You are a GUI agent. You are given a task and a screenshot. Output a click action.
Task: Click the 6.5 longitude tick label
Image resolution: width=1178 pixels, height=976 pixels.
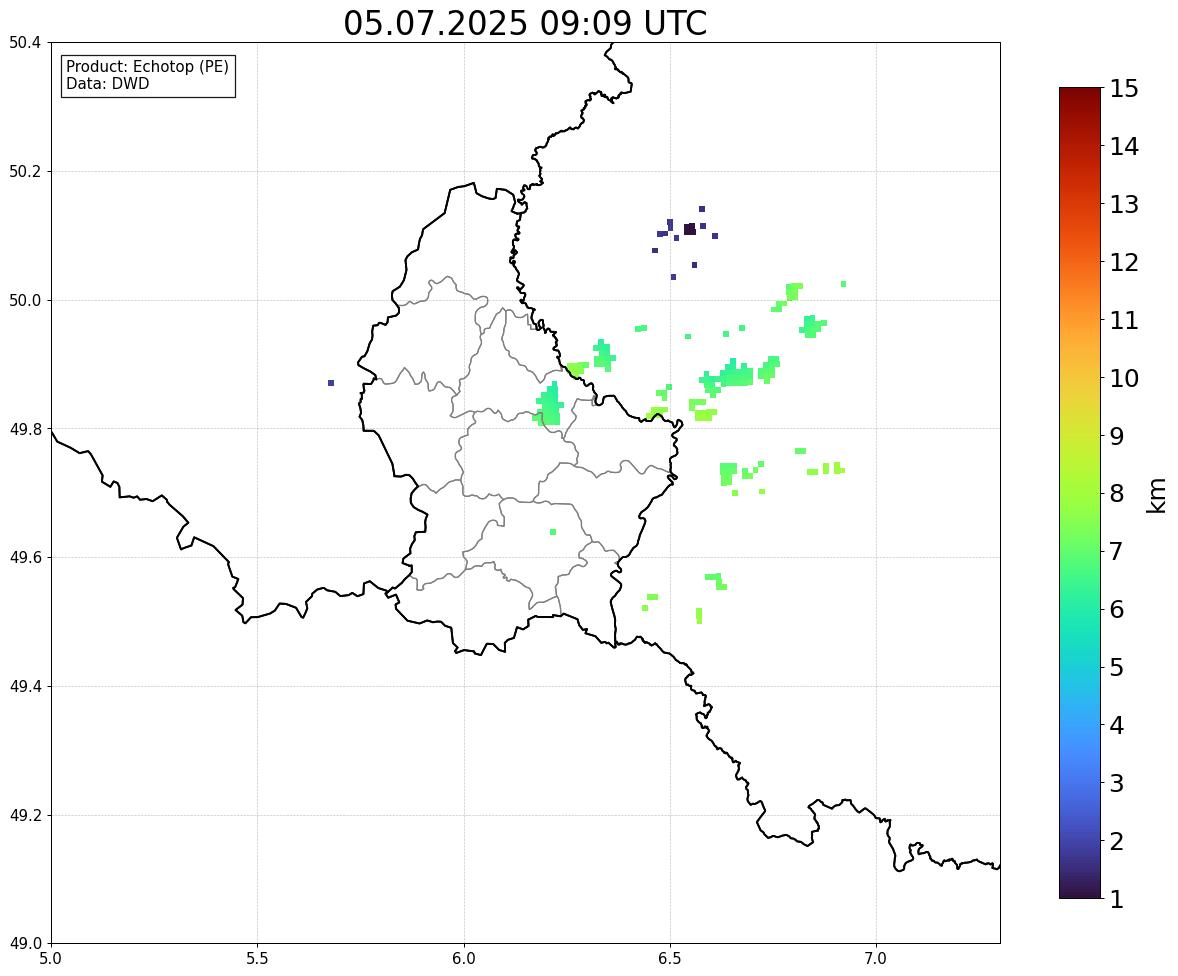670,959
